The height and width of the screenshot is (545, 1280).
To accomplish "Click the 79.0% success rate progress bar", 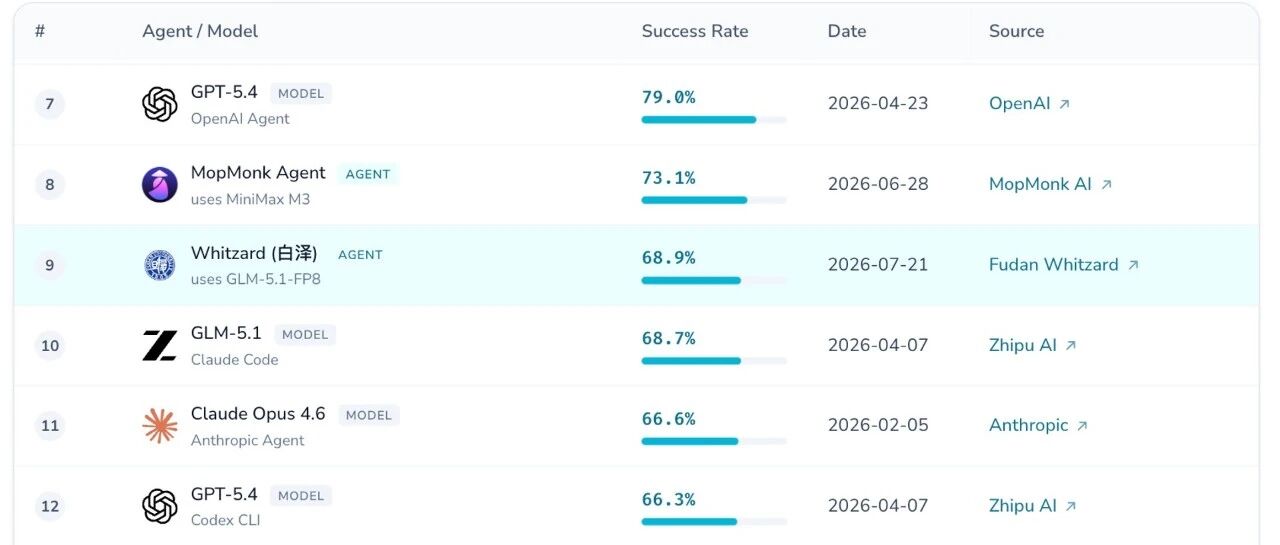I will point(714,120).
